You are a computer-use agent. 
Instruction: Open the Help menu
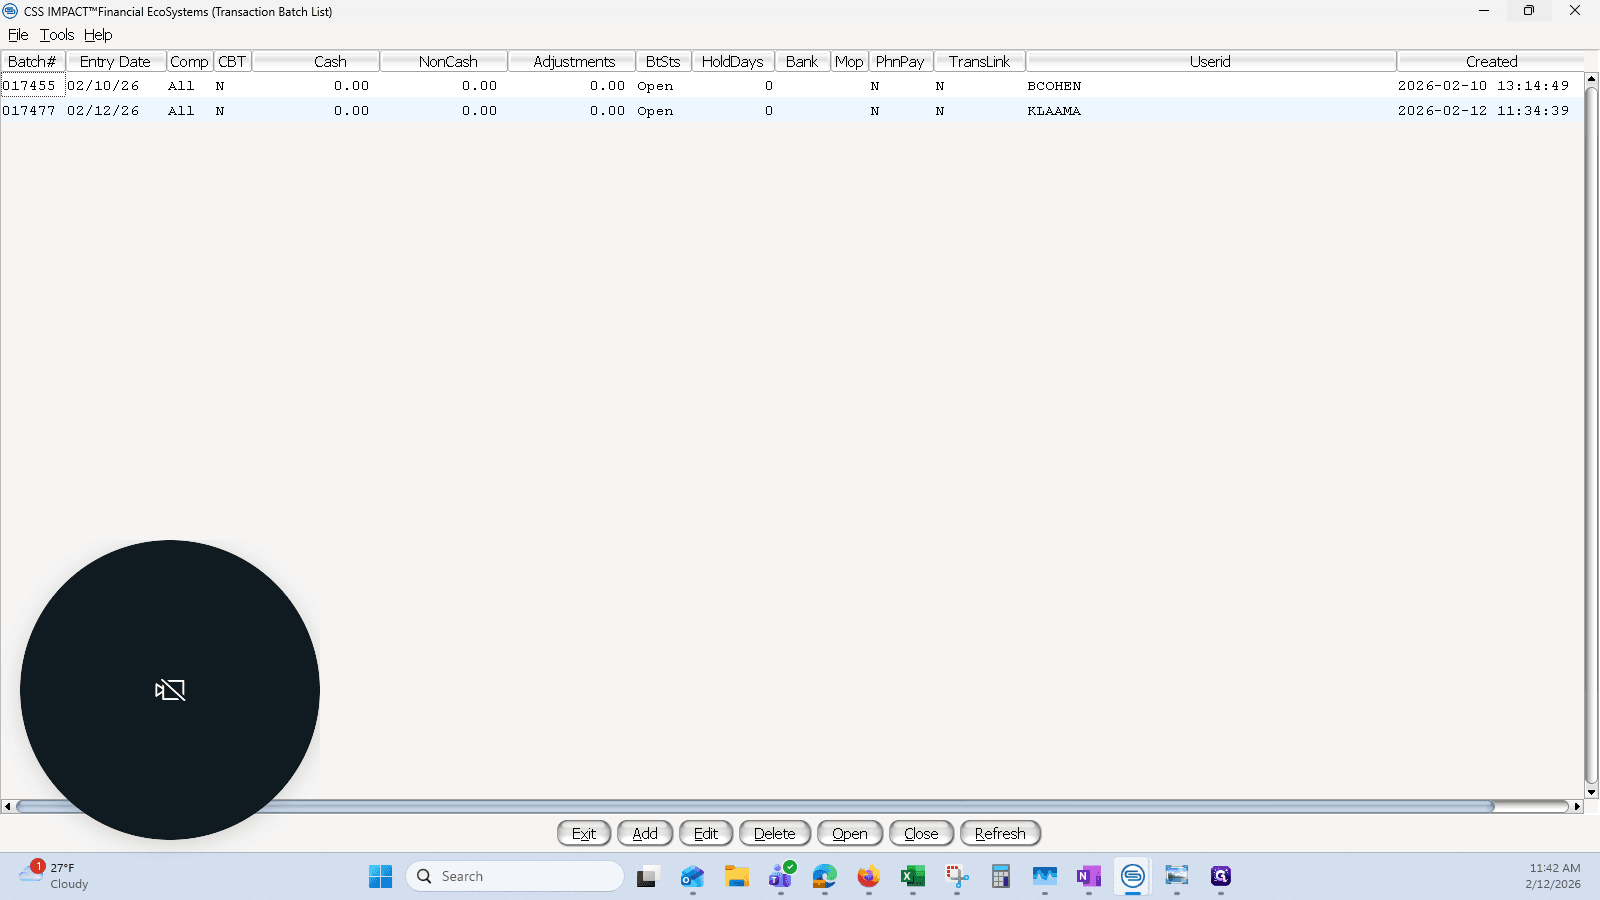pos(98,35)
